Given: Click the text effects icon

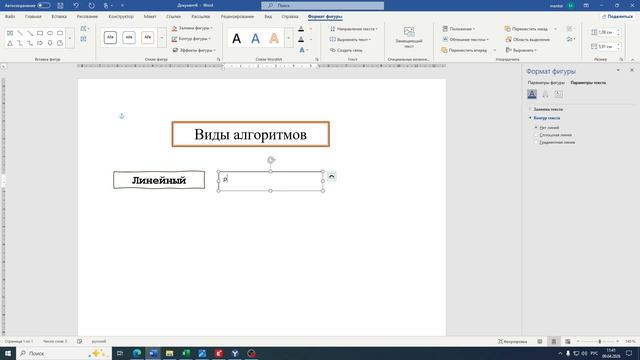Looking at the screenshot, I should point(302,50).
